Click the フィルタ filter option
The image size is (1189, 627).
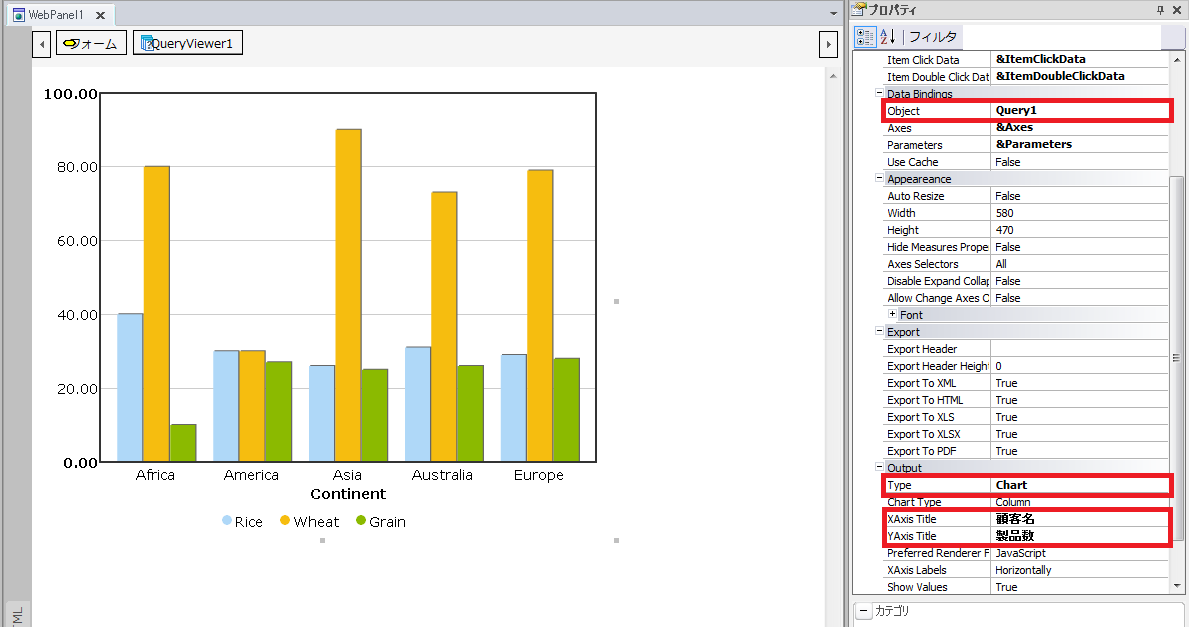point(932,37)
